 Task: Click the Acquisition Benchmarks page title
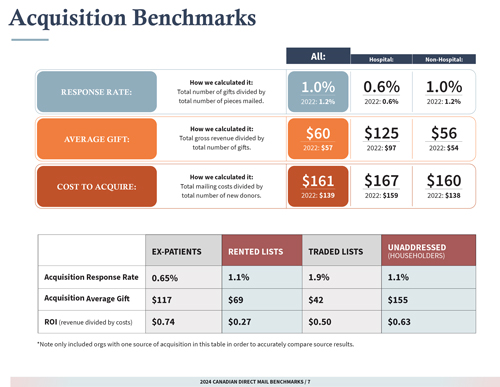(x=133, y=17)
